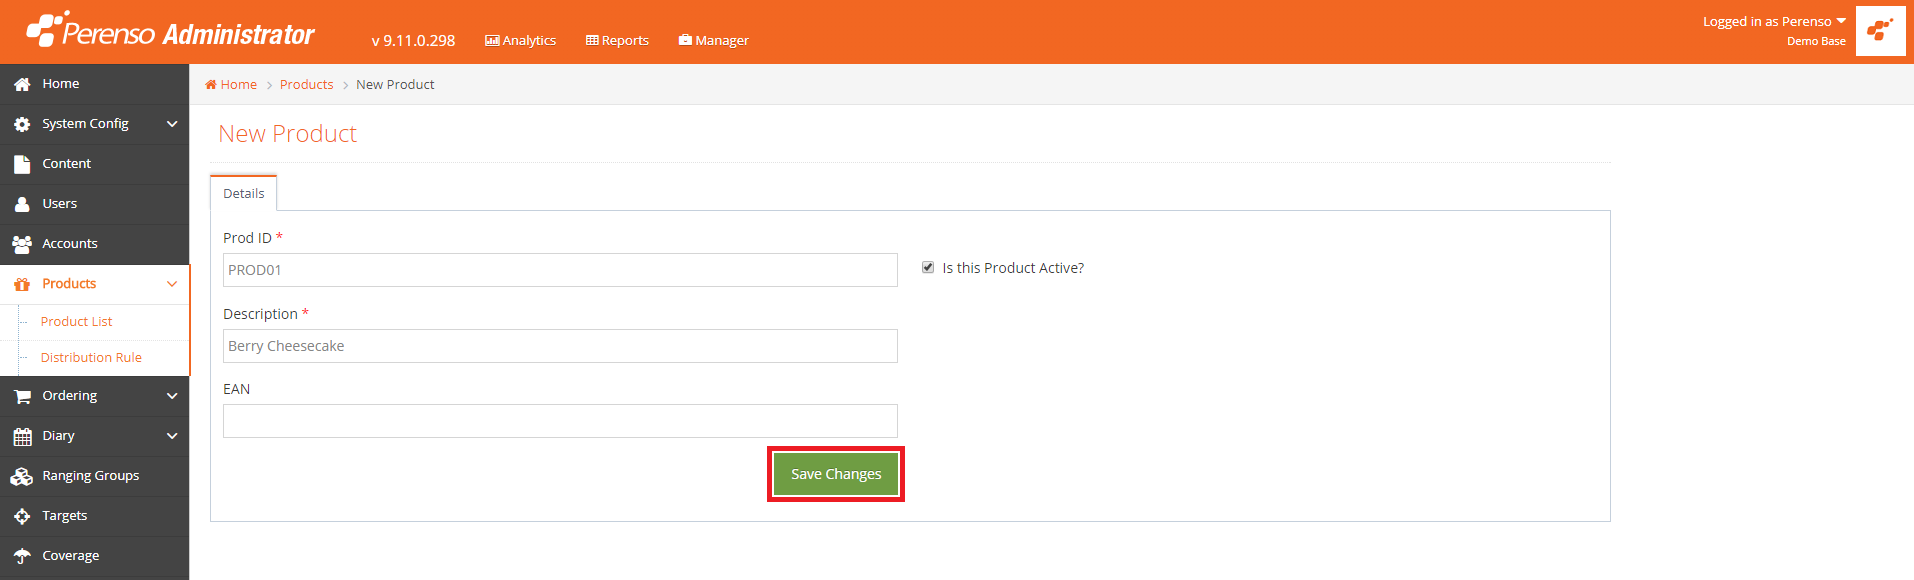Open Coverage sidebar item
This screenshot has height=580, width=1914.
pos(94,556)
